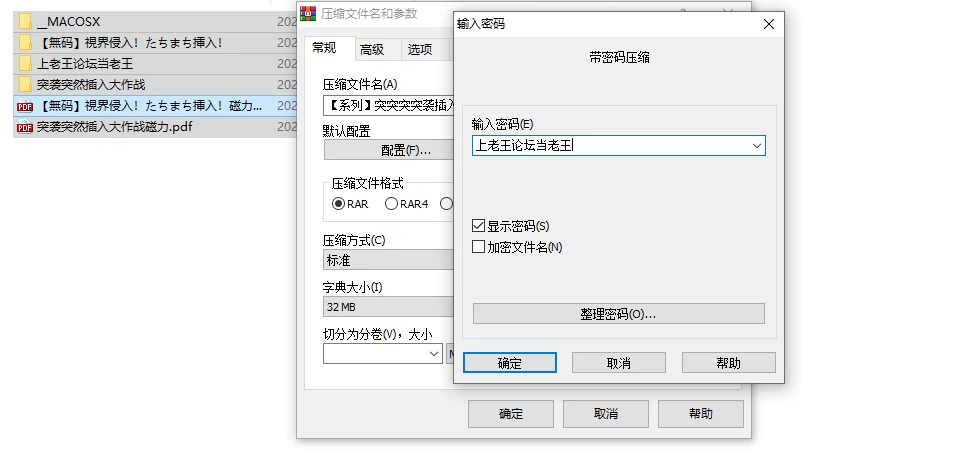Click 帮助 in the archive parameters window
The image size is (964, 459).
(x=701, y=414)
